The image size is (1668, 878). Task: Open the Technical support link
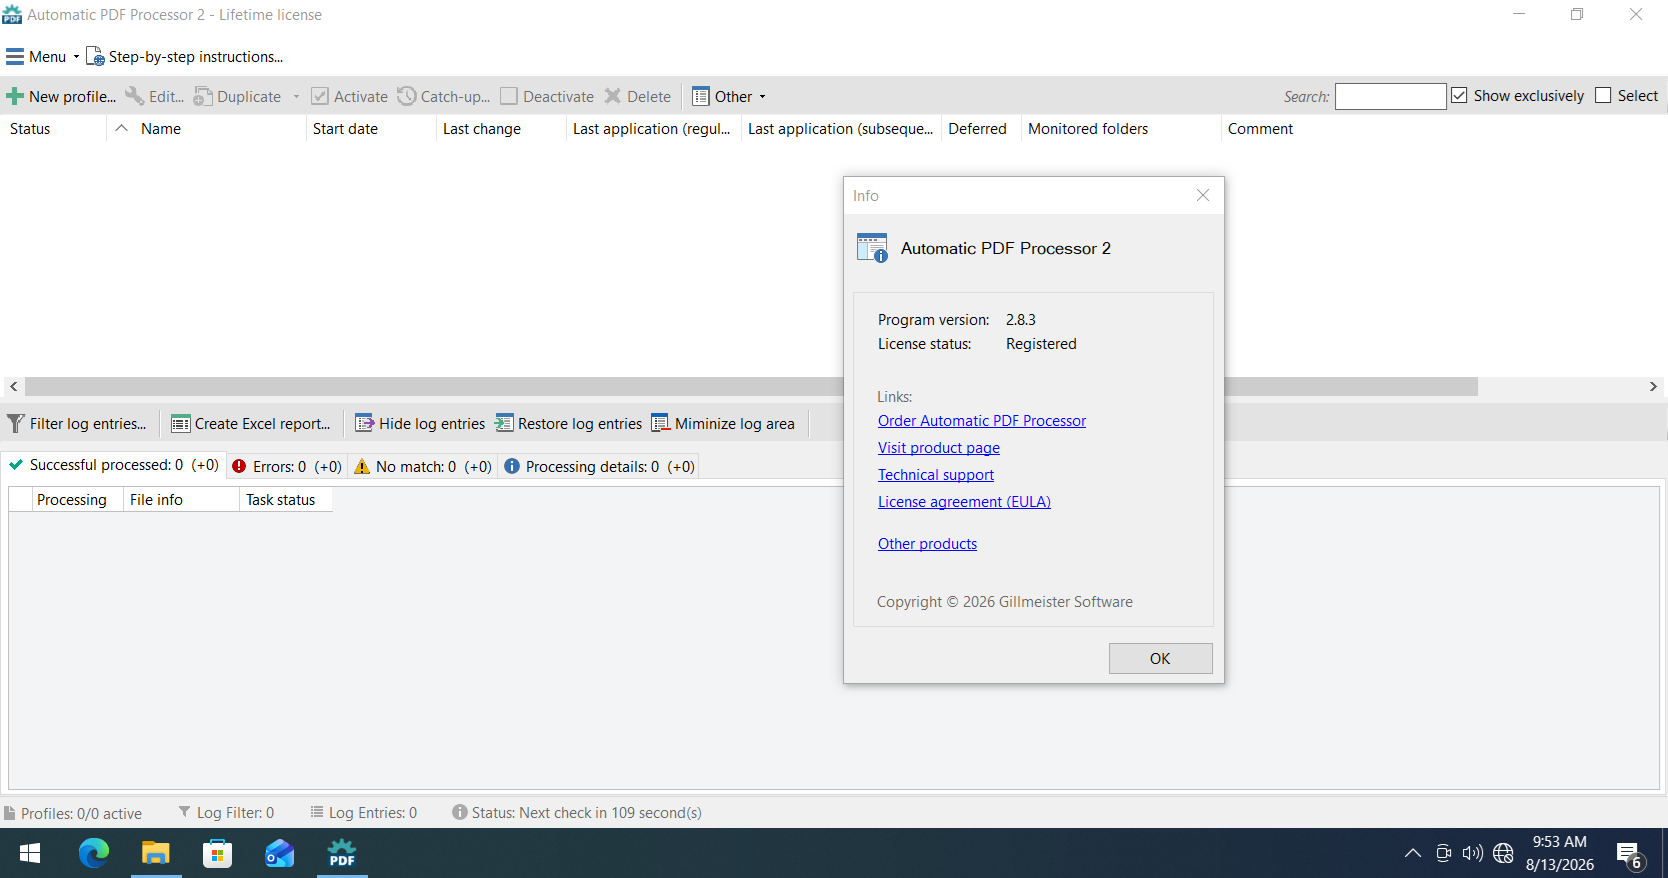936,475
